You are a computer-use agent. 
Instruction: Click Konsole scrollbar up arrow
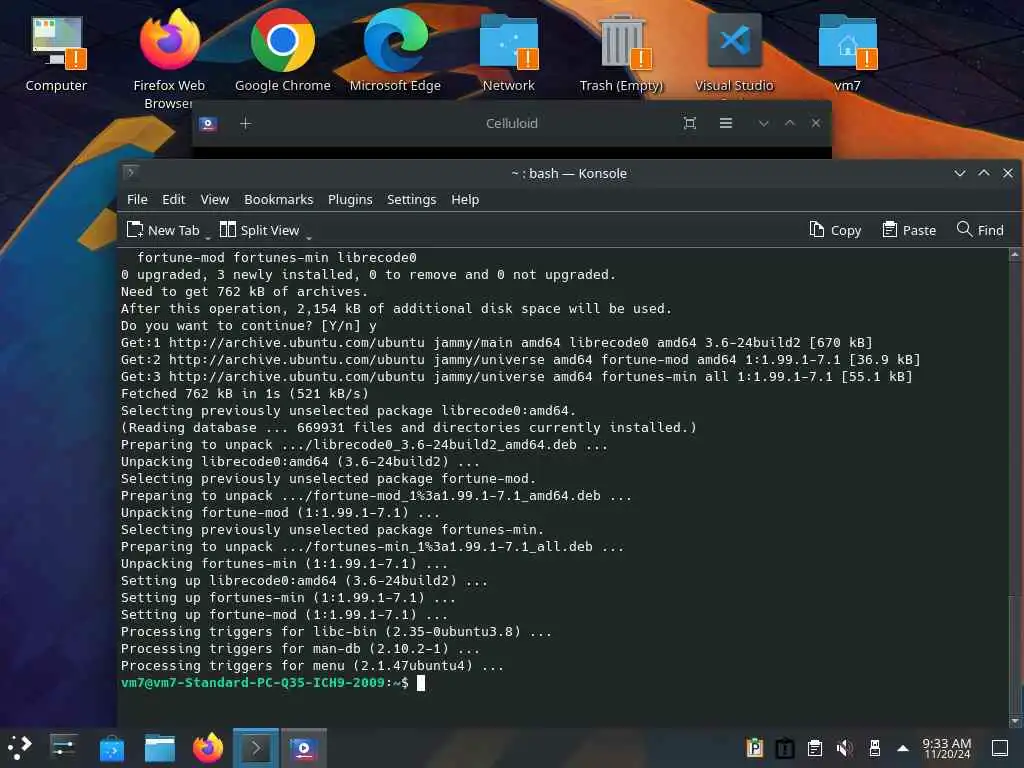tap(1014, 255)
